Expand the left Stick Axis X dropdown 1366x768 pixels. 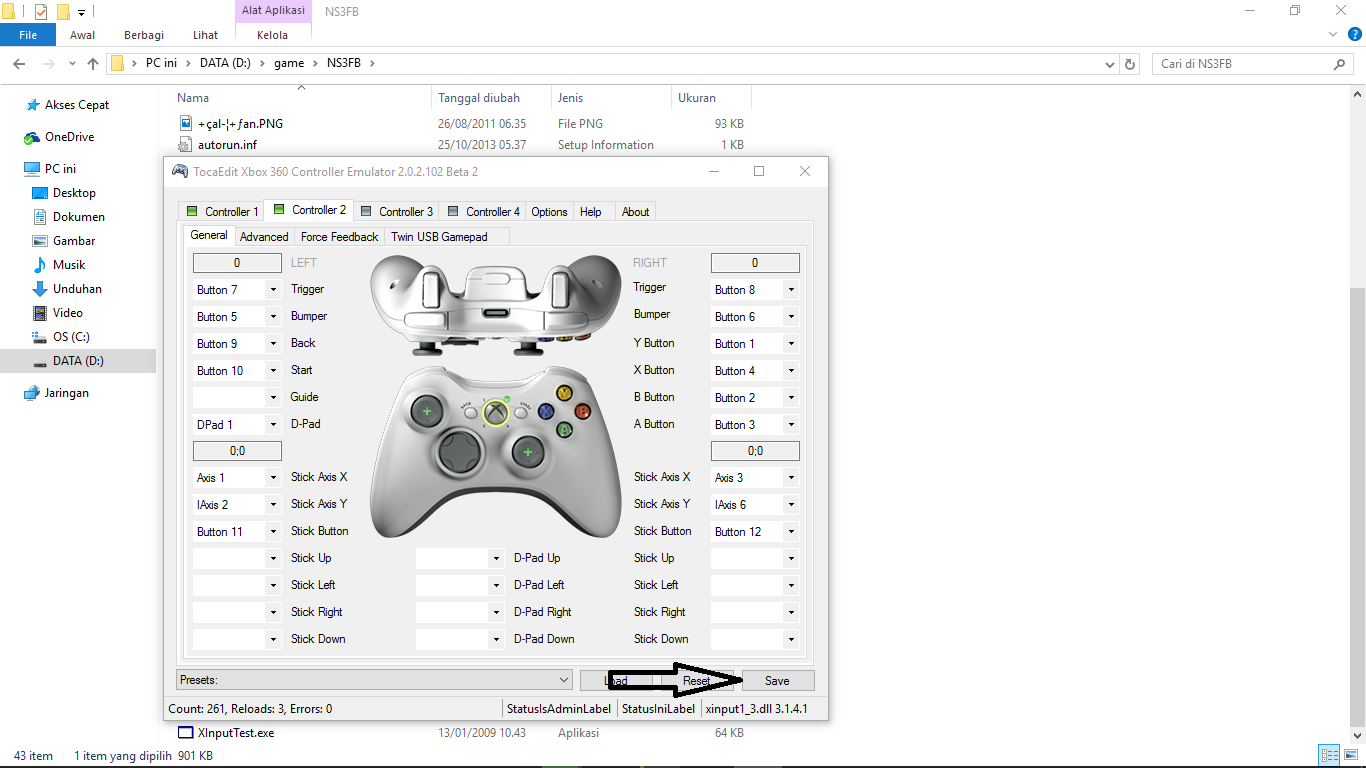click(x=273, y=478)
